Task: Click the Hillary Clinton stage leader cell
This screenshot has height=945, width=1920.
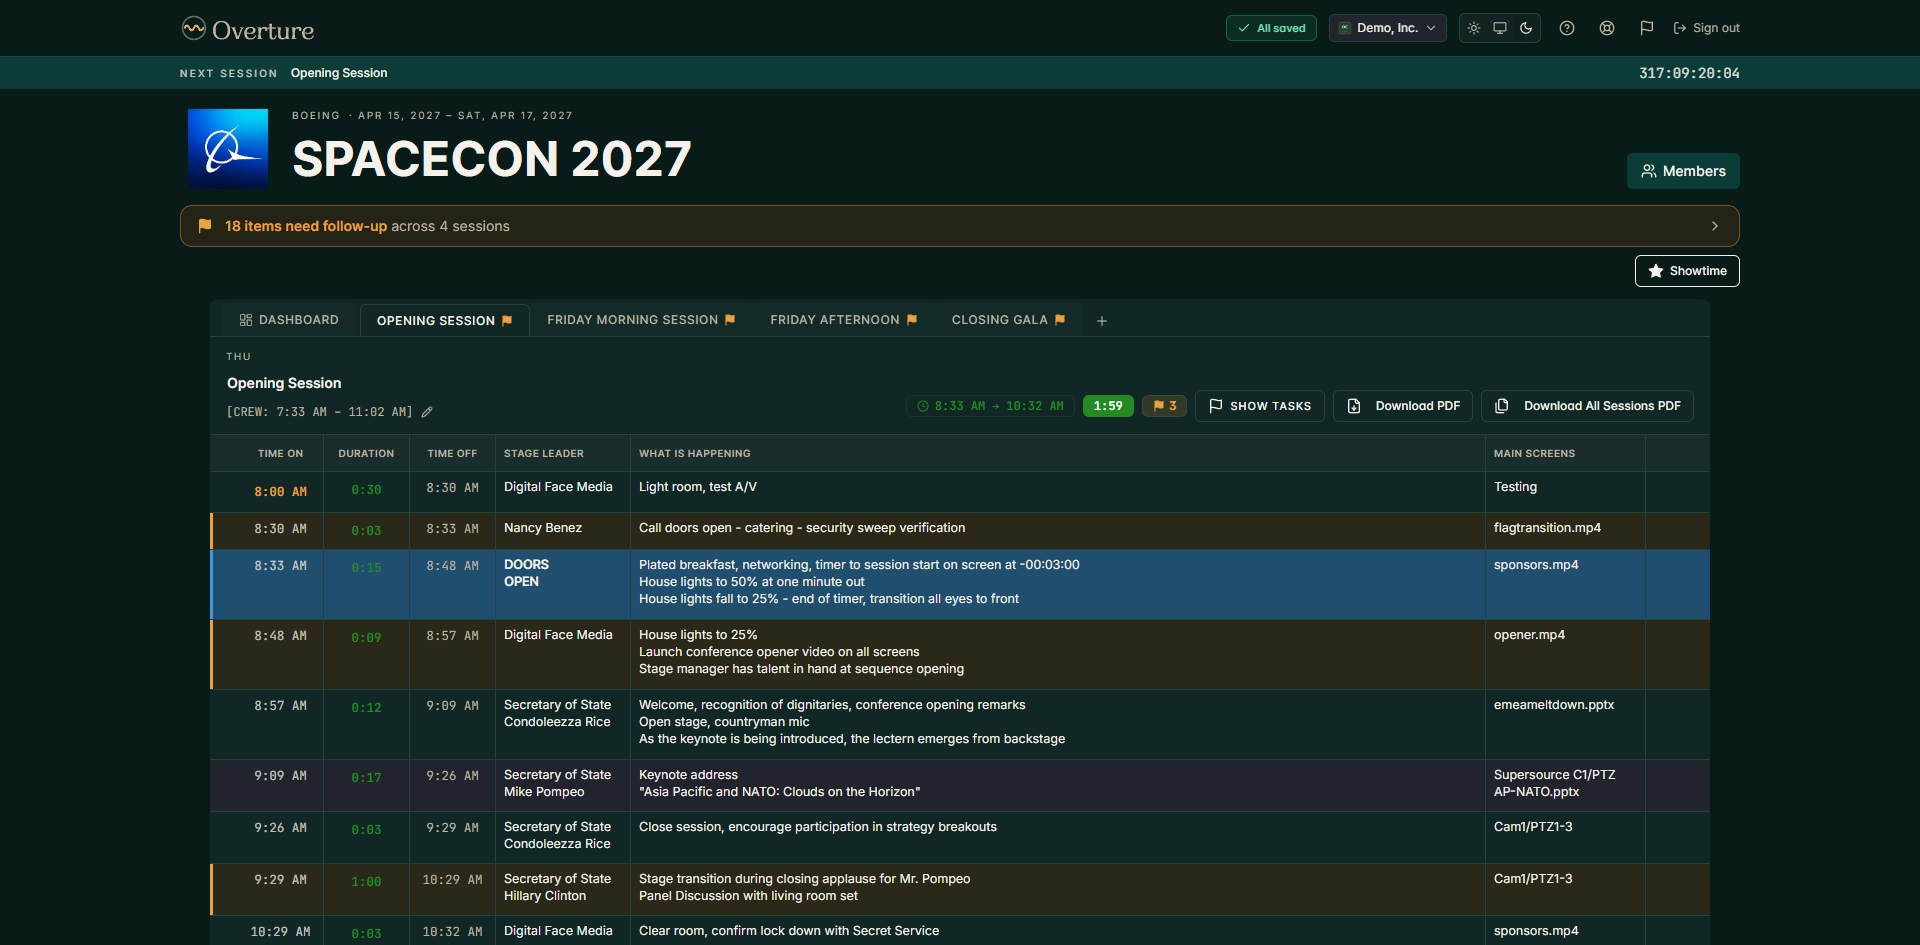Action: click(563, 889)
